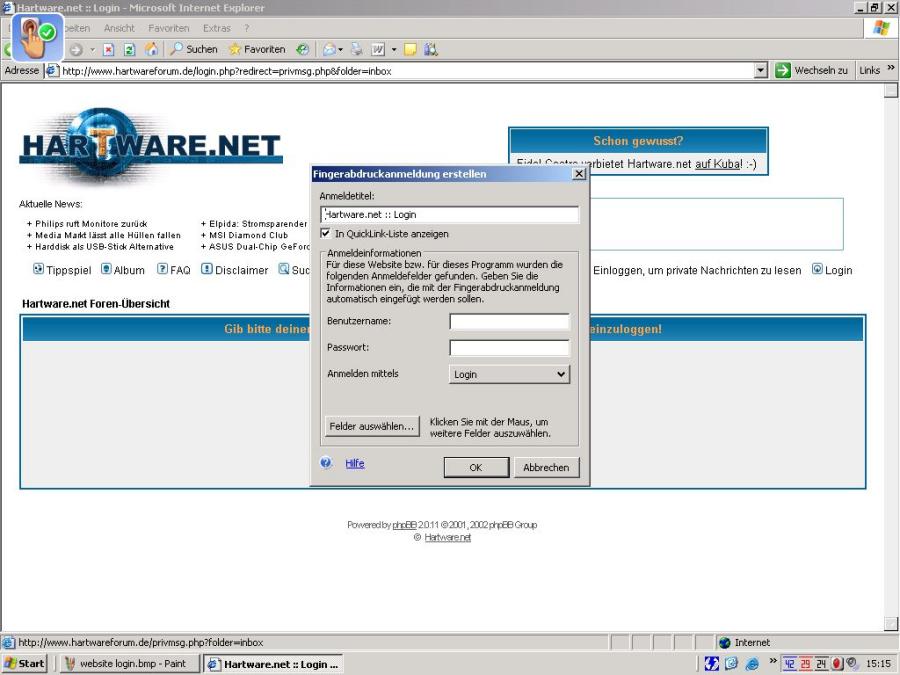Open news item Harddisk als USB-Stick Alternative
Screen dimensions: 900x675
[x=104, y=247]
